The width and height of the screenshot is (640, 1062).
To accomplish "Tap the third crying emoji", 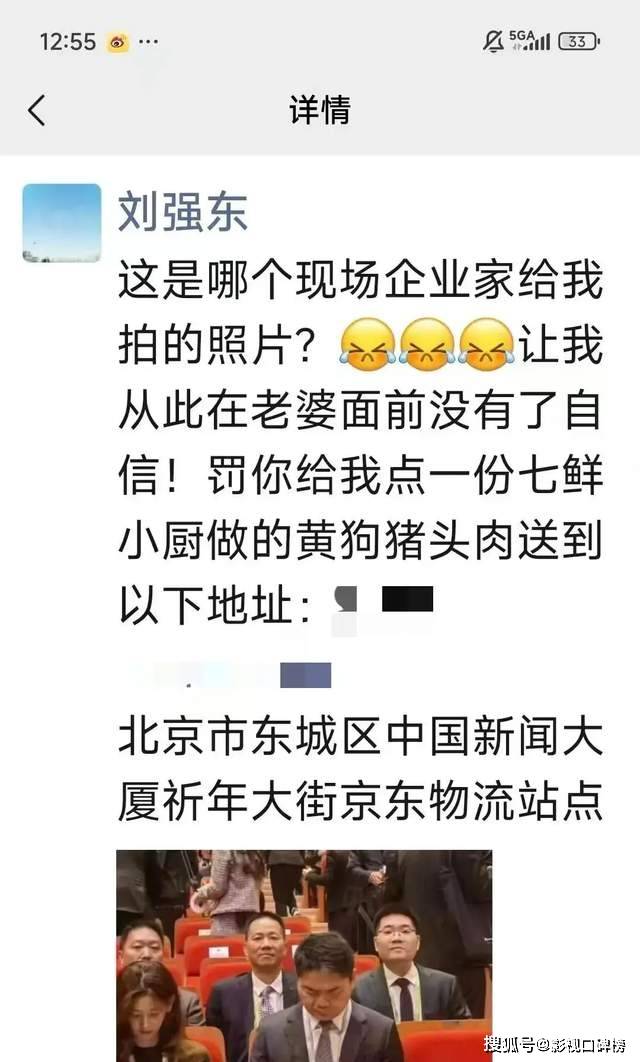I will [x=486, y=345].
